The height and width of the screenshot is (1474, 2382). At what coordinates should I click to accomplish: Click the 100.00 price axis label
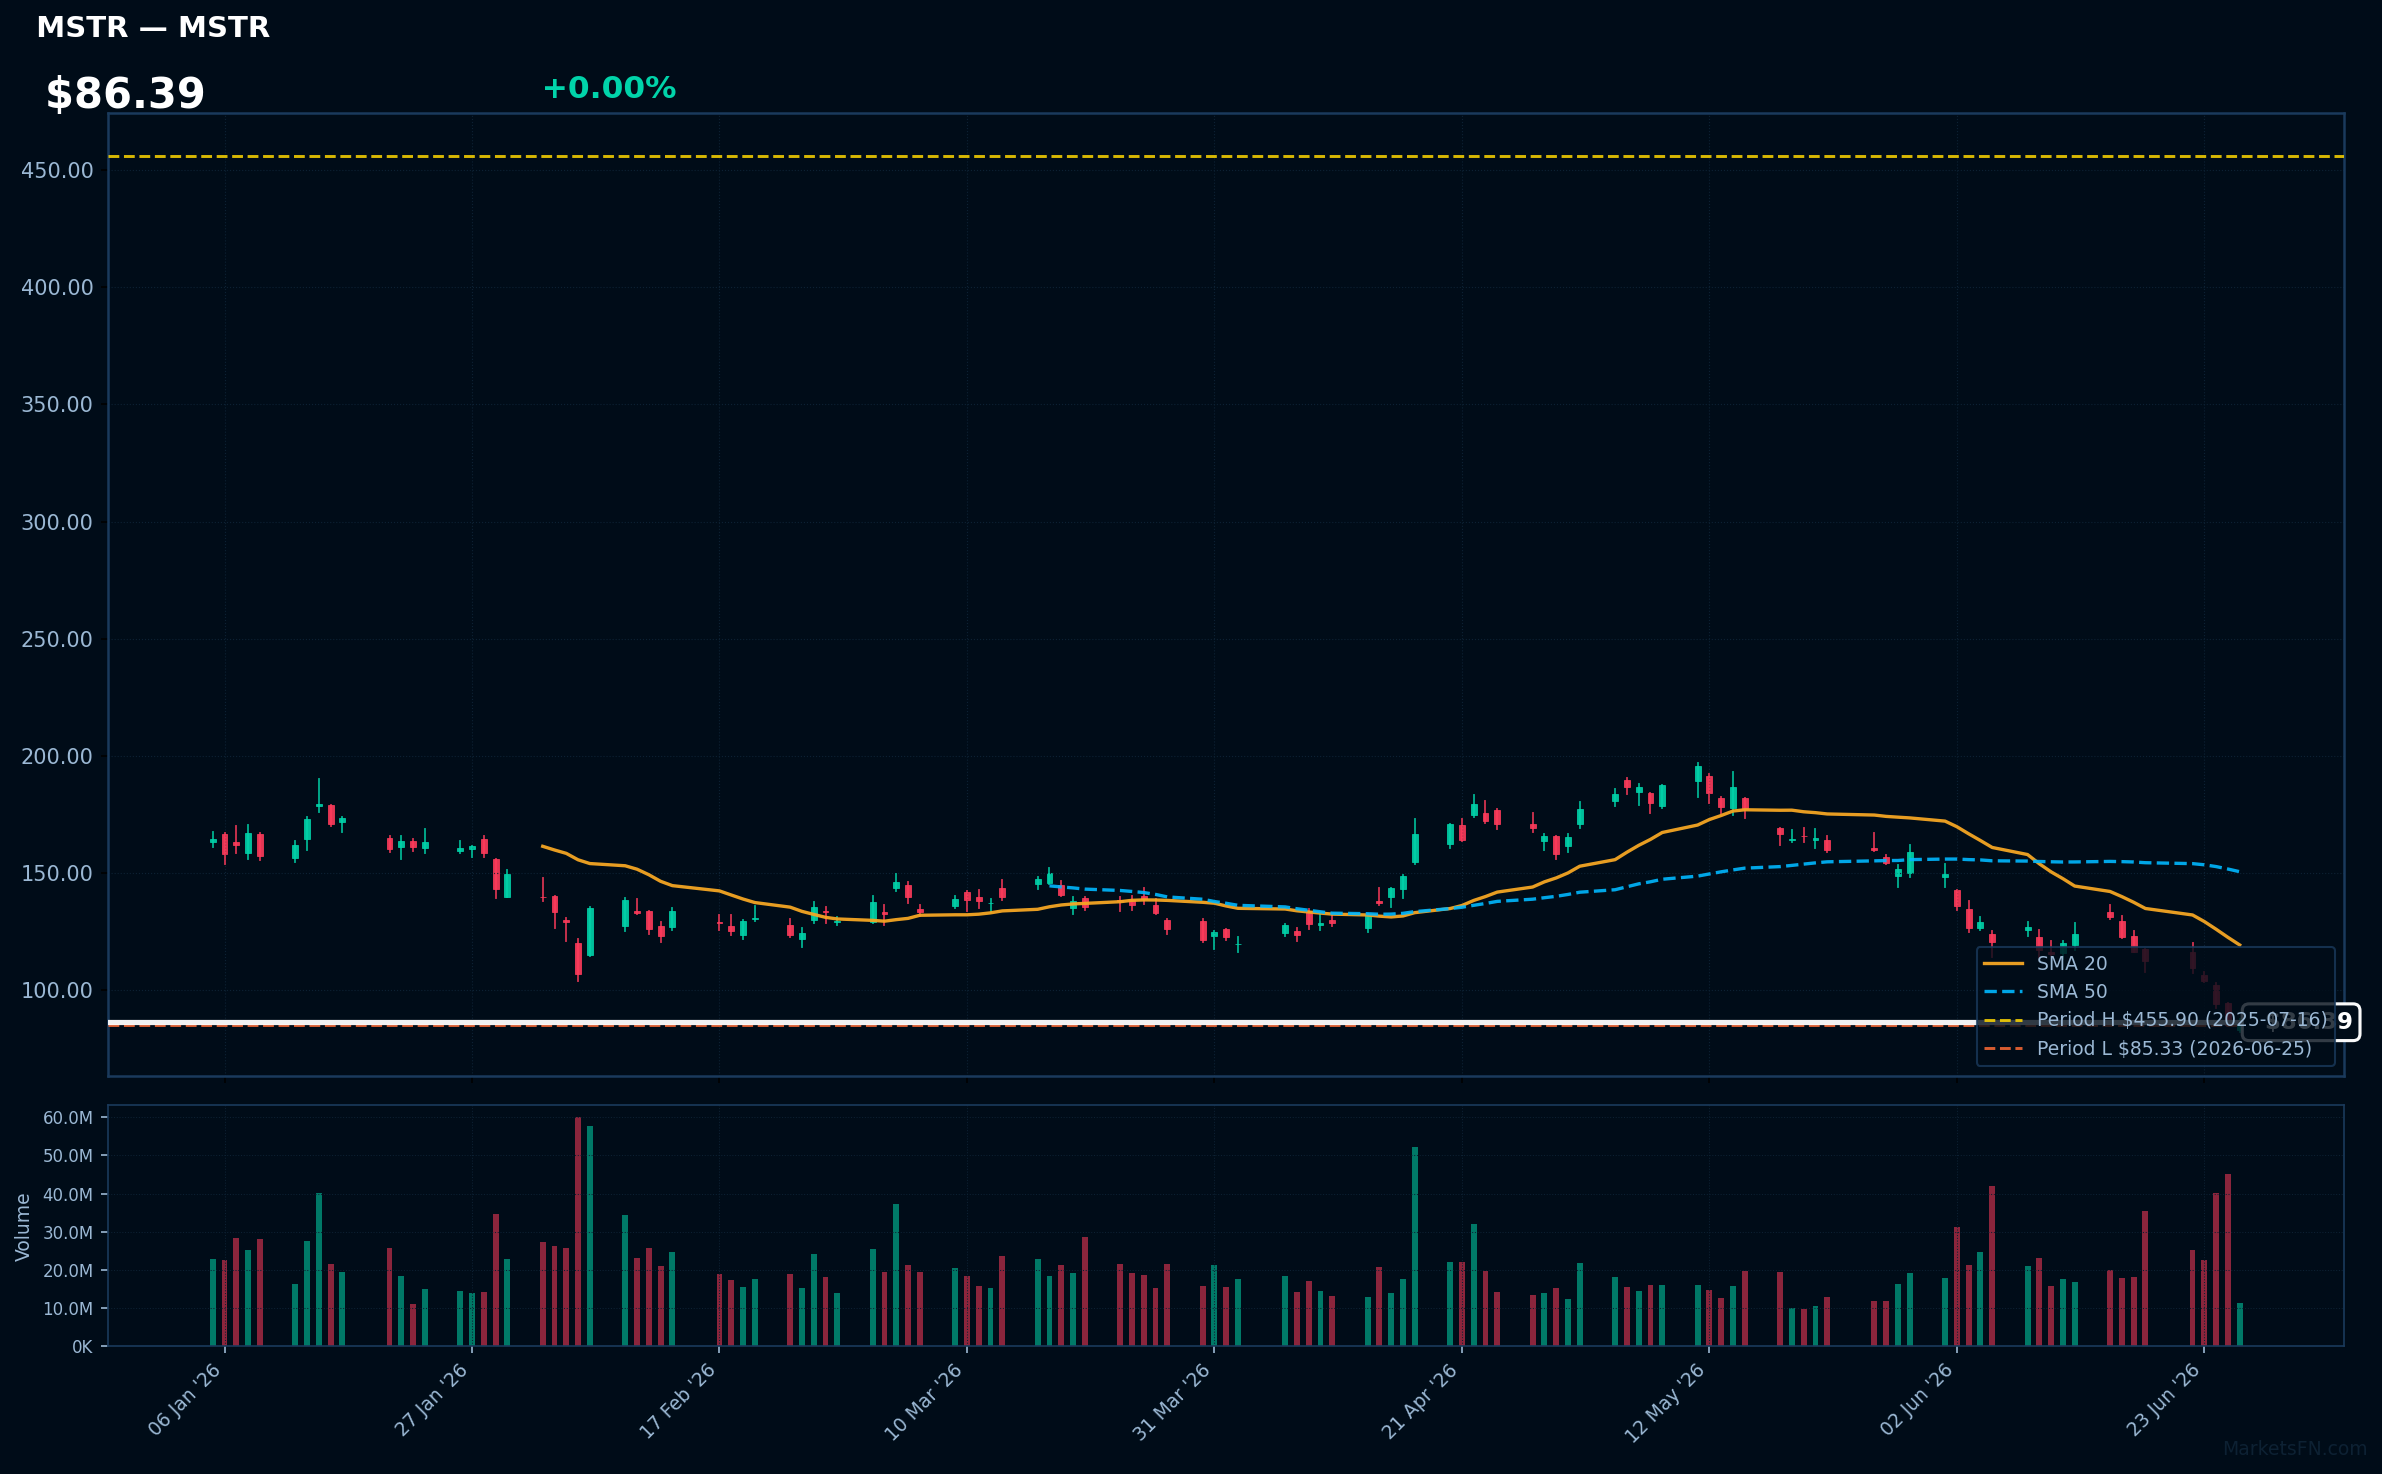point(57,991)
